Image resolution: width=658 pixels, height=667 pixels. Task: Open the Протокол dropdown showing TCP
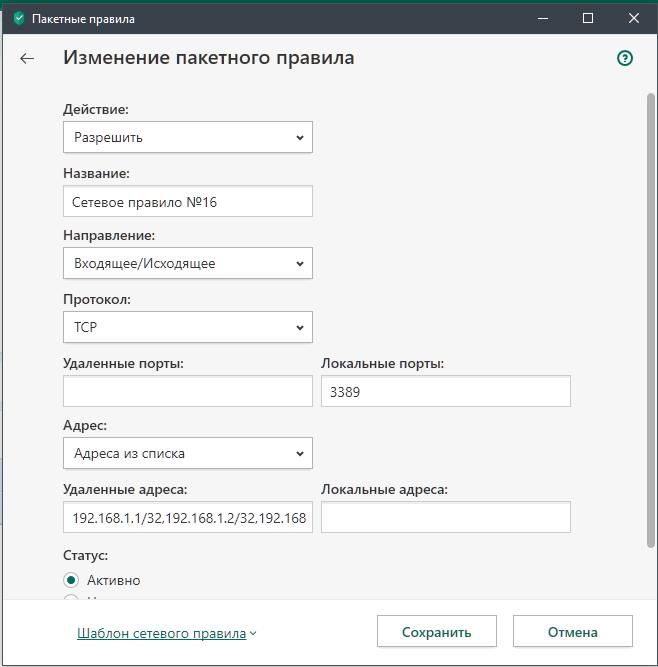[x=188, y=327]
